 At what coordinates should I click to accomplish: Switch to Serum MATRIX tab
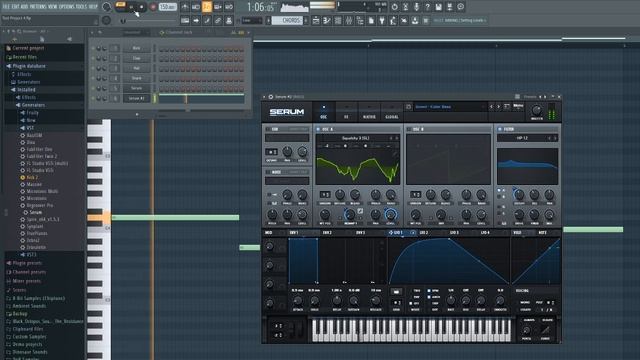(369, 112)
